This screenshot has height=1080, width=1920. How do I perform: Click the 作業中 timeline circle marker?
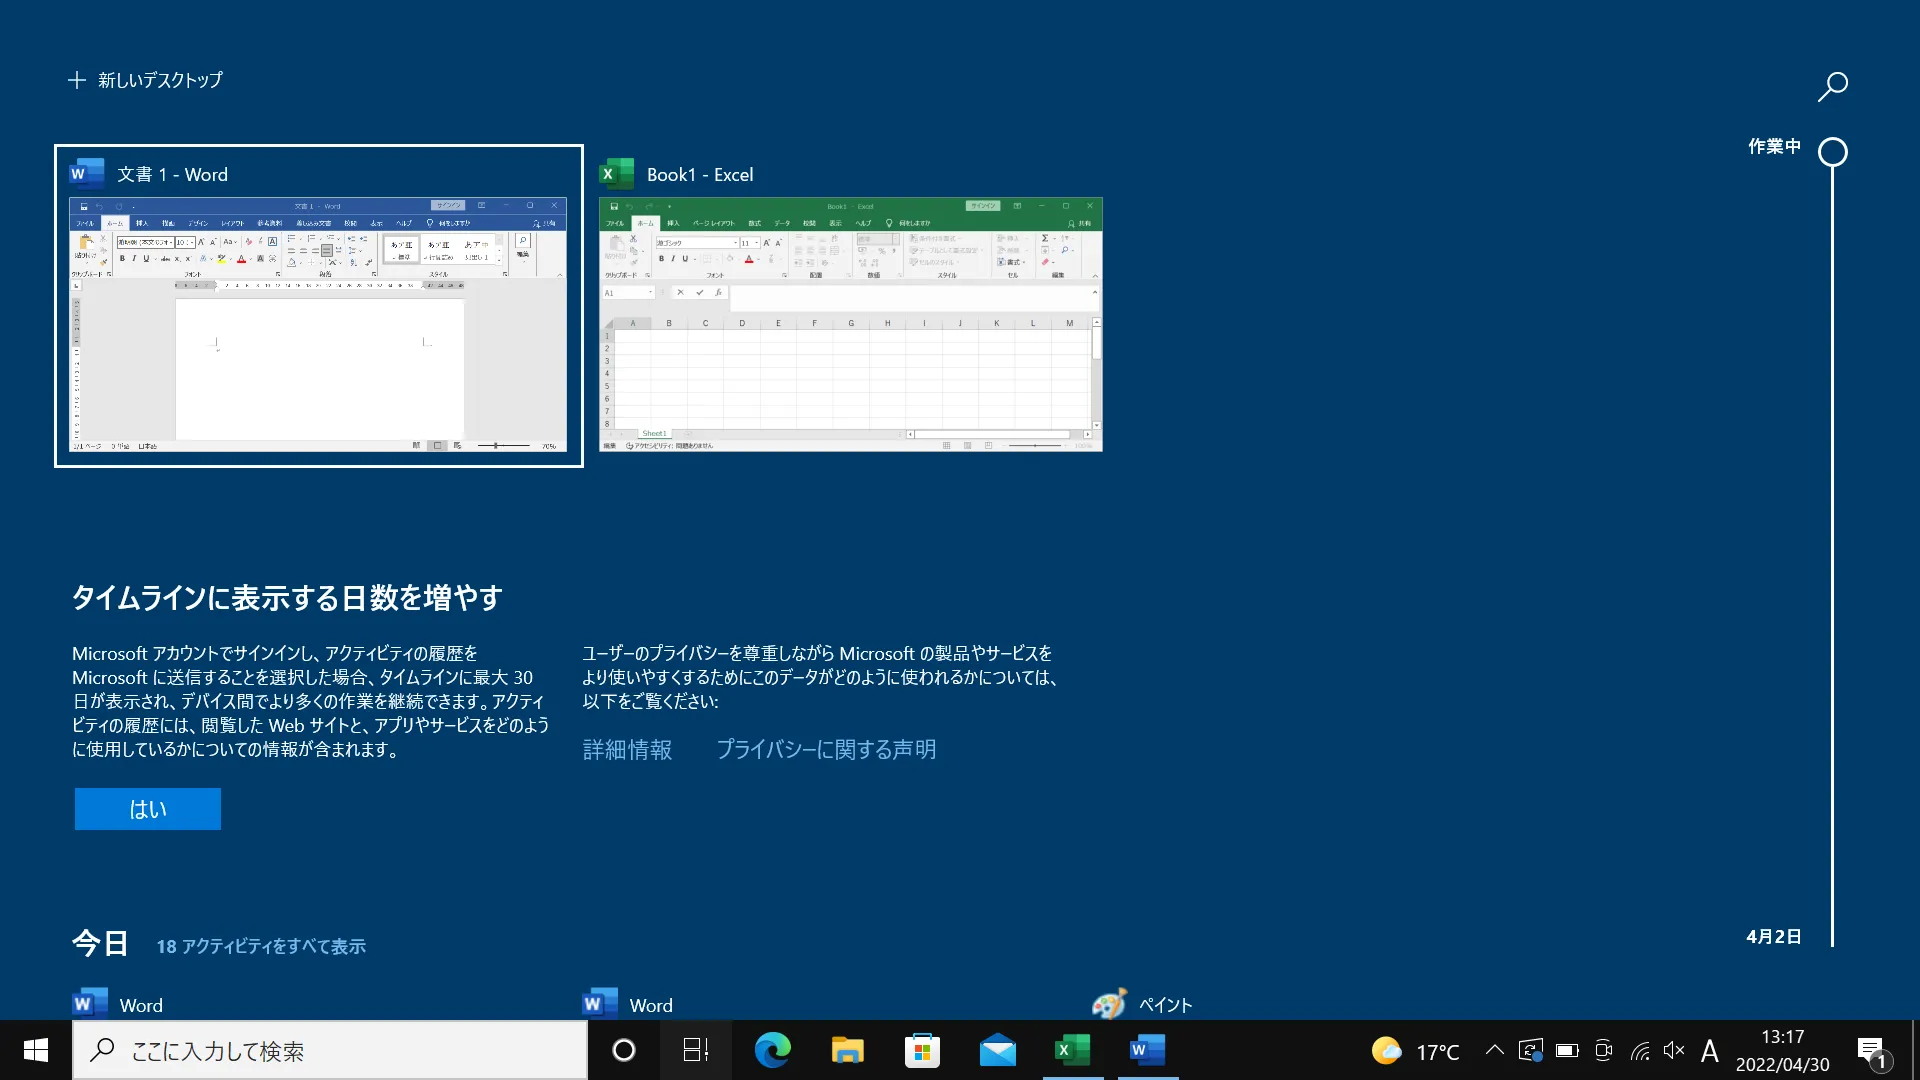click(1832, 152)
